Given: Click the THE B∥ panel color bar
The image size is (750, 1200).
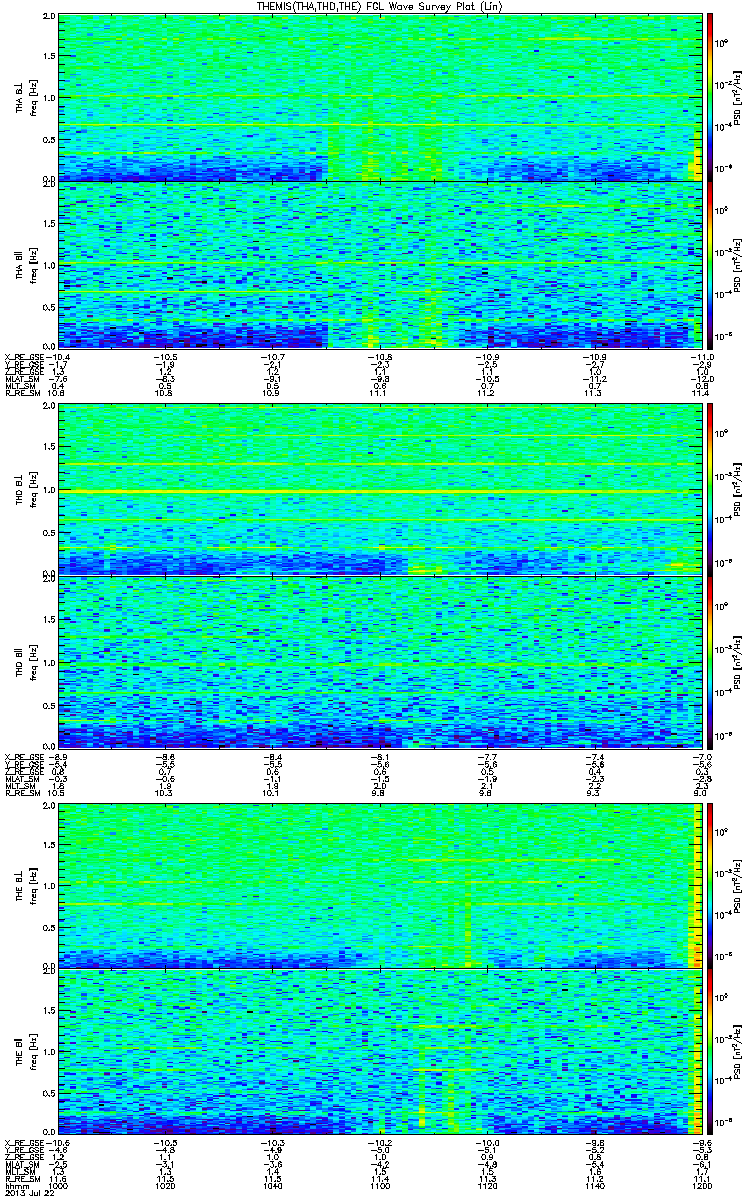Looking at the screenshot, I should point(710,1052).
